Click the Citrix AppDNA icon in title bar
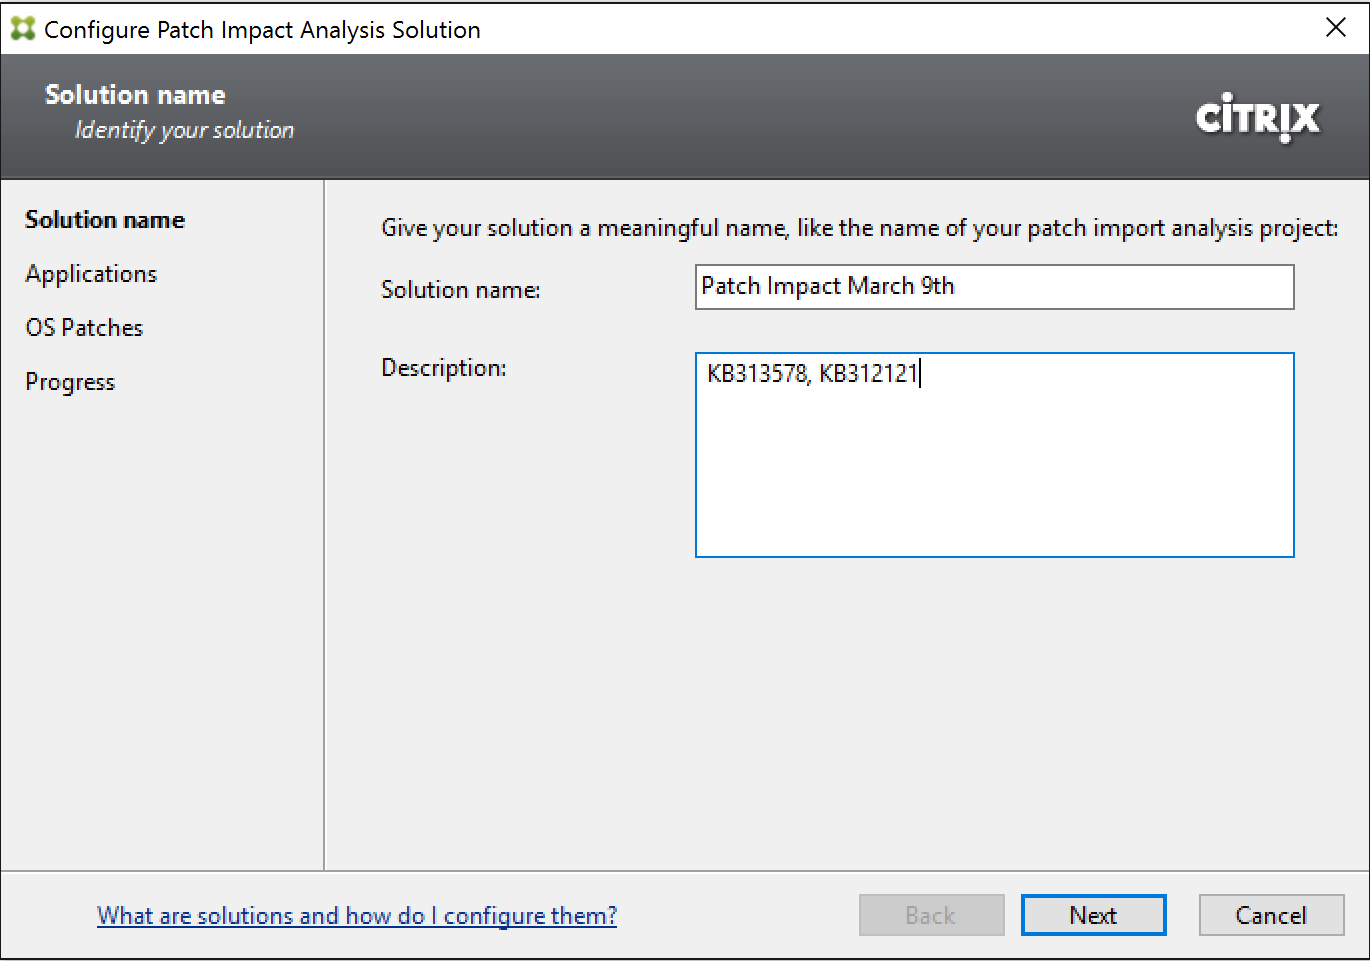This screenshot has width=1370, height=961. pyautogui.click(x=22, y=29)
